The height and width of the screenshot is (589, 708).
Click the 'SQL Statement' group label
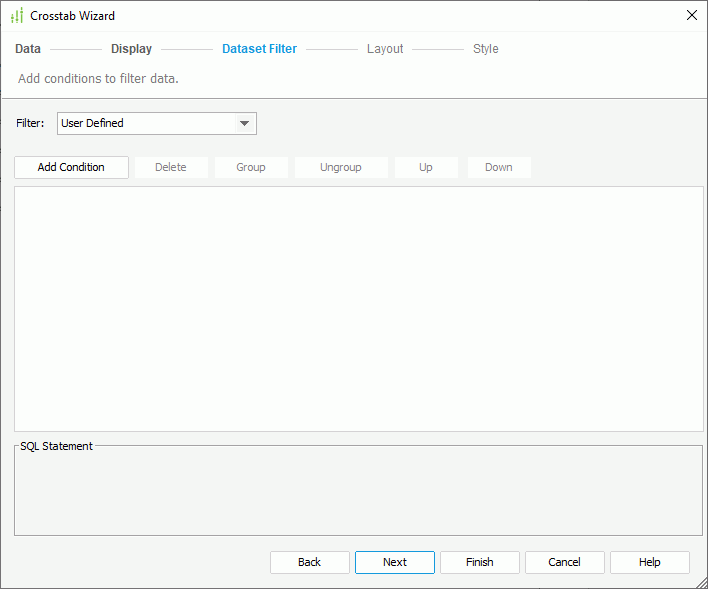click(x=56, y=446)
